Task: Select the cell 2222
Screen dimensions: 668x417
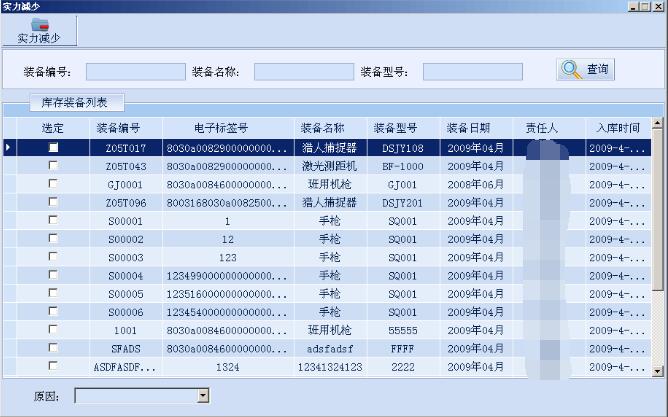Action: coord(403,367)
